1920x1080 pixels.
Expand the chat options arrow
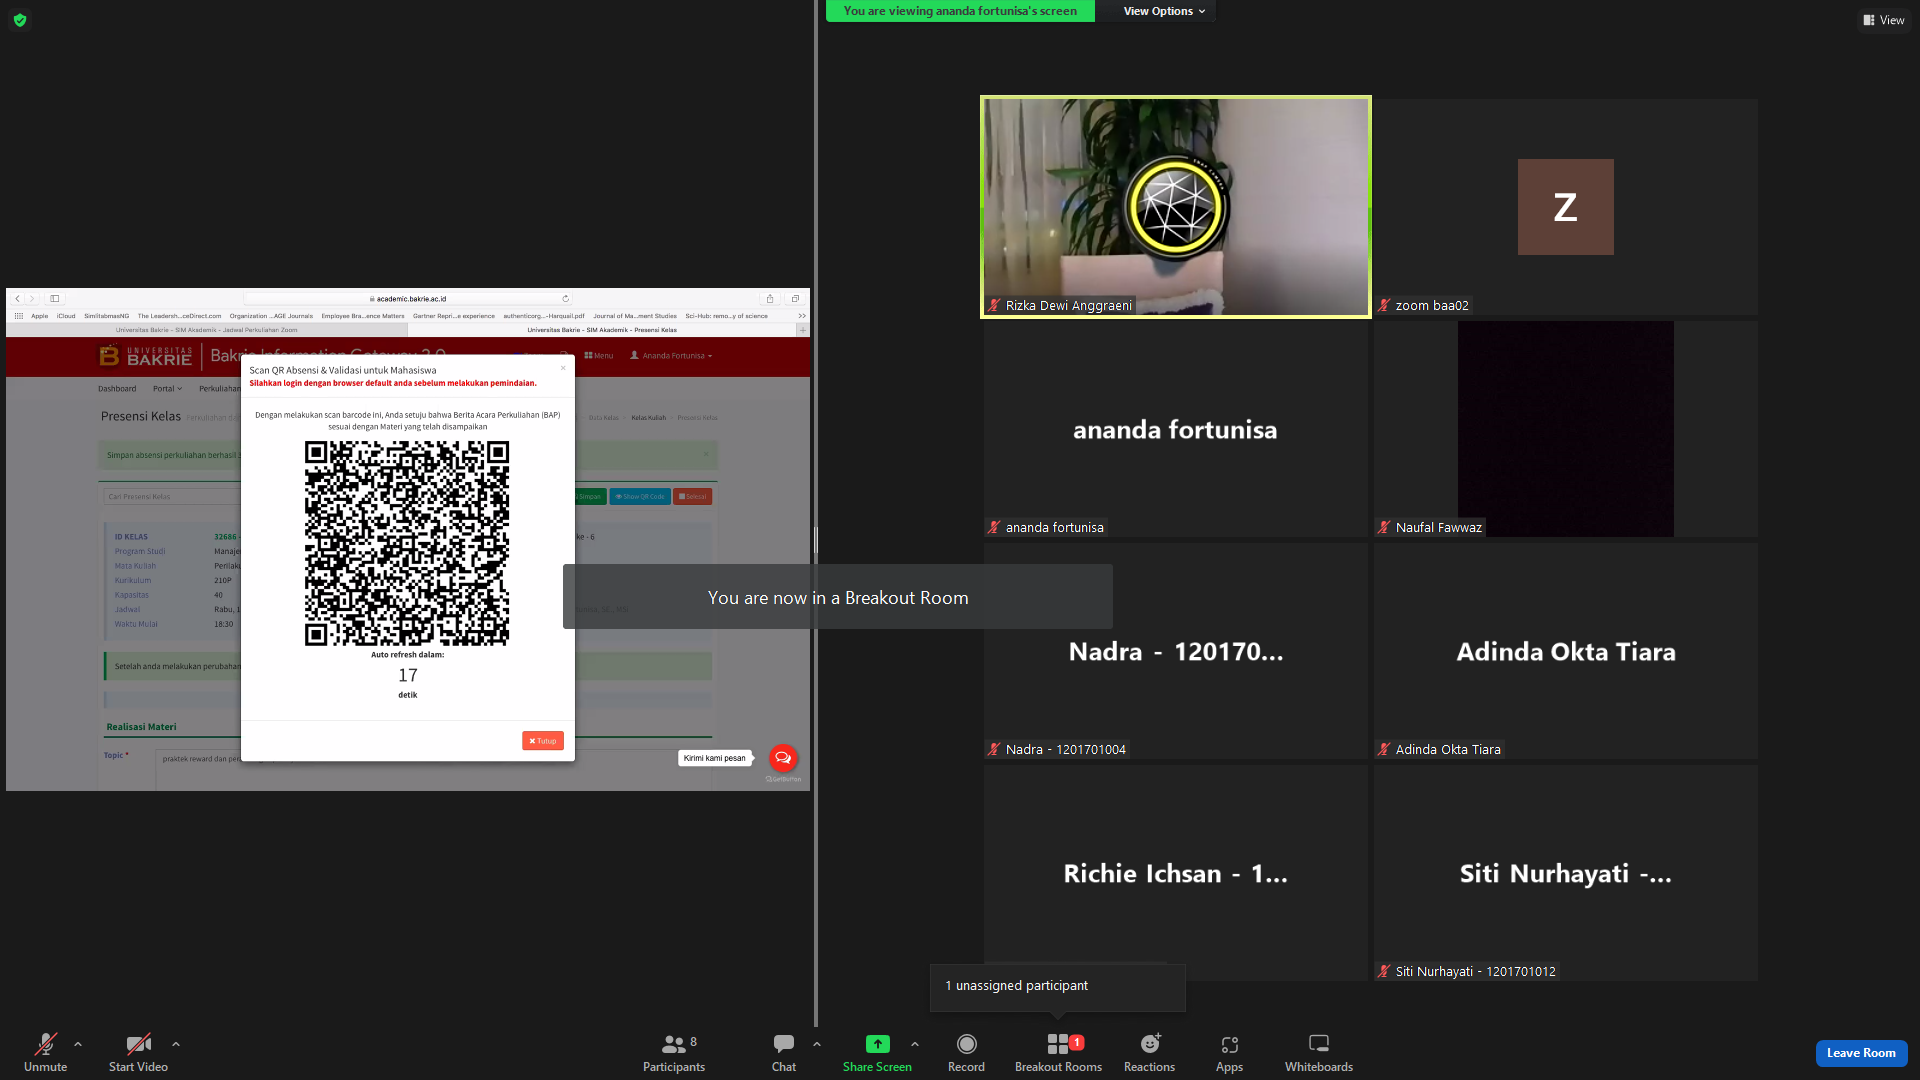pyautogui.click(x=817, y=1044)
